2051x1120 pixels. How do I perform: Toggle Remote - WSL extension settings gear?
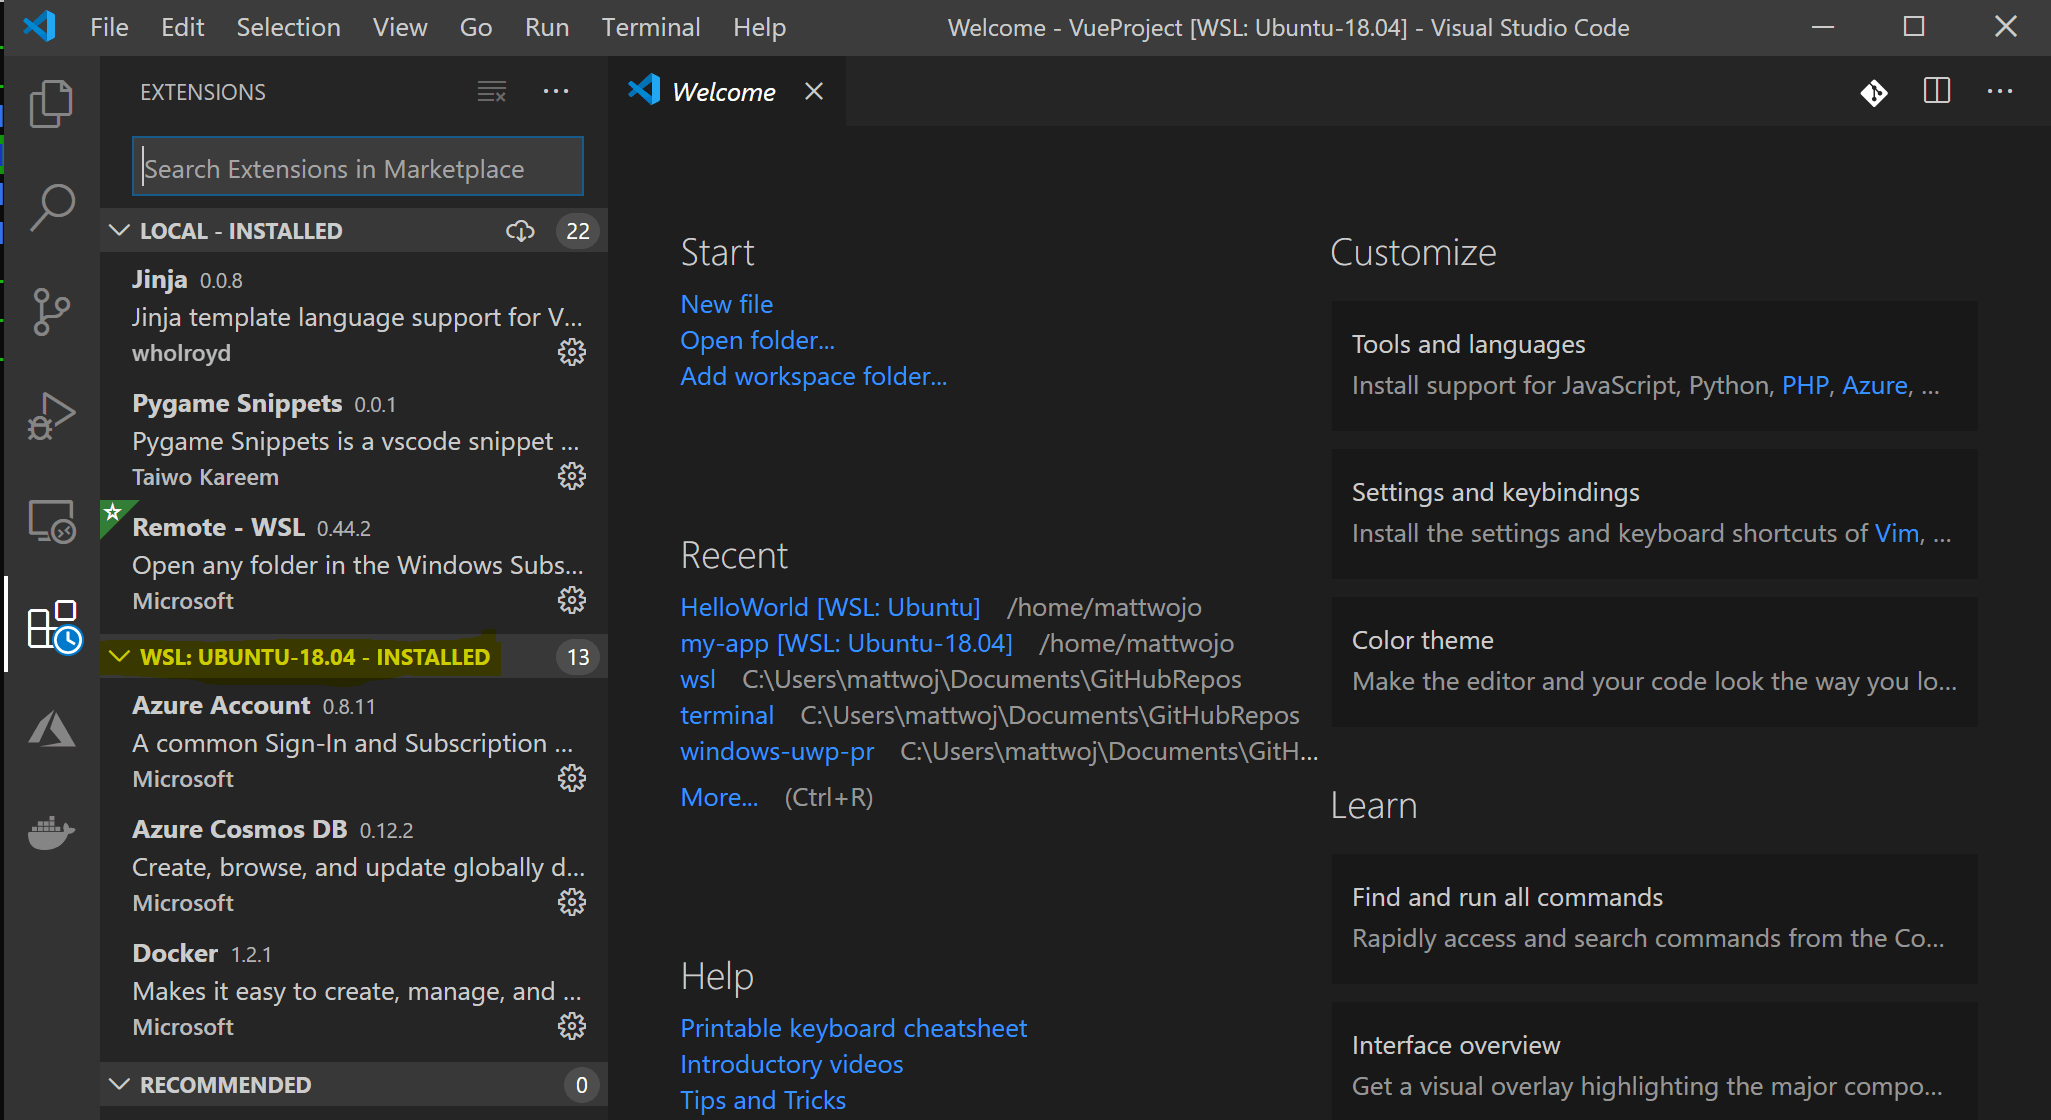(x=572, y=599)
